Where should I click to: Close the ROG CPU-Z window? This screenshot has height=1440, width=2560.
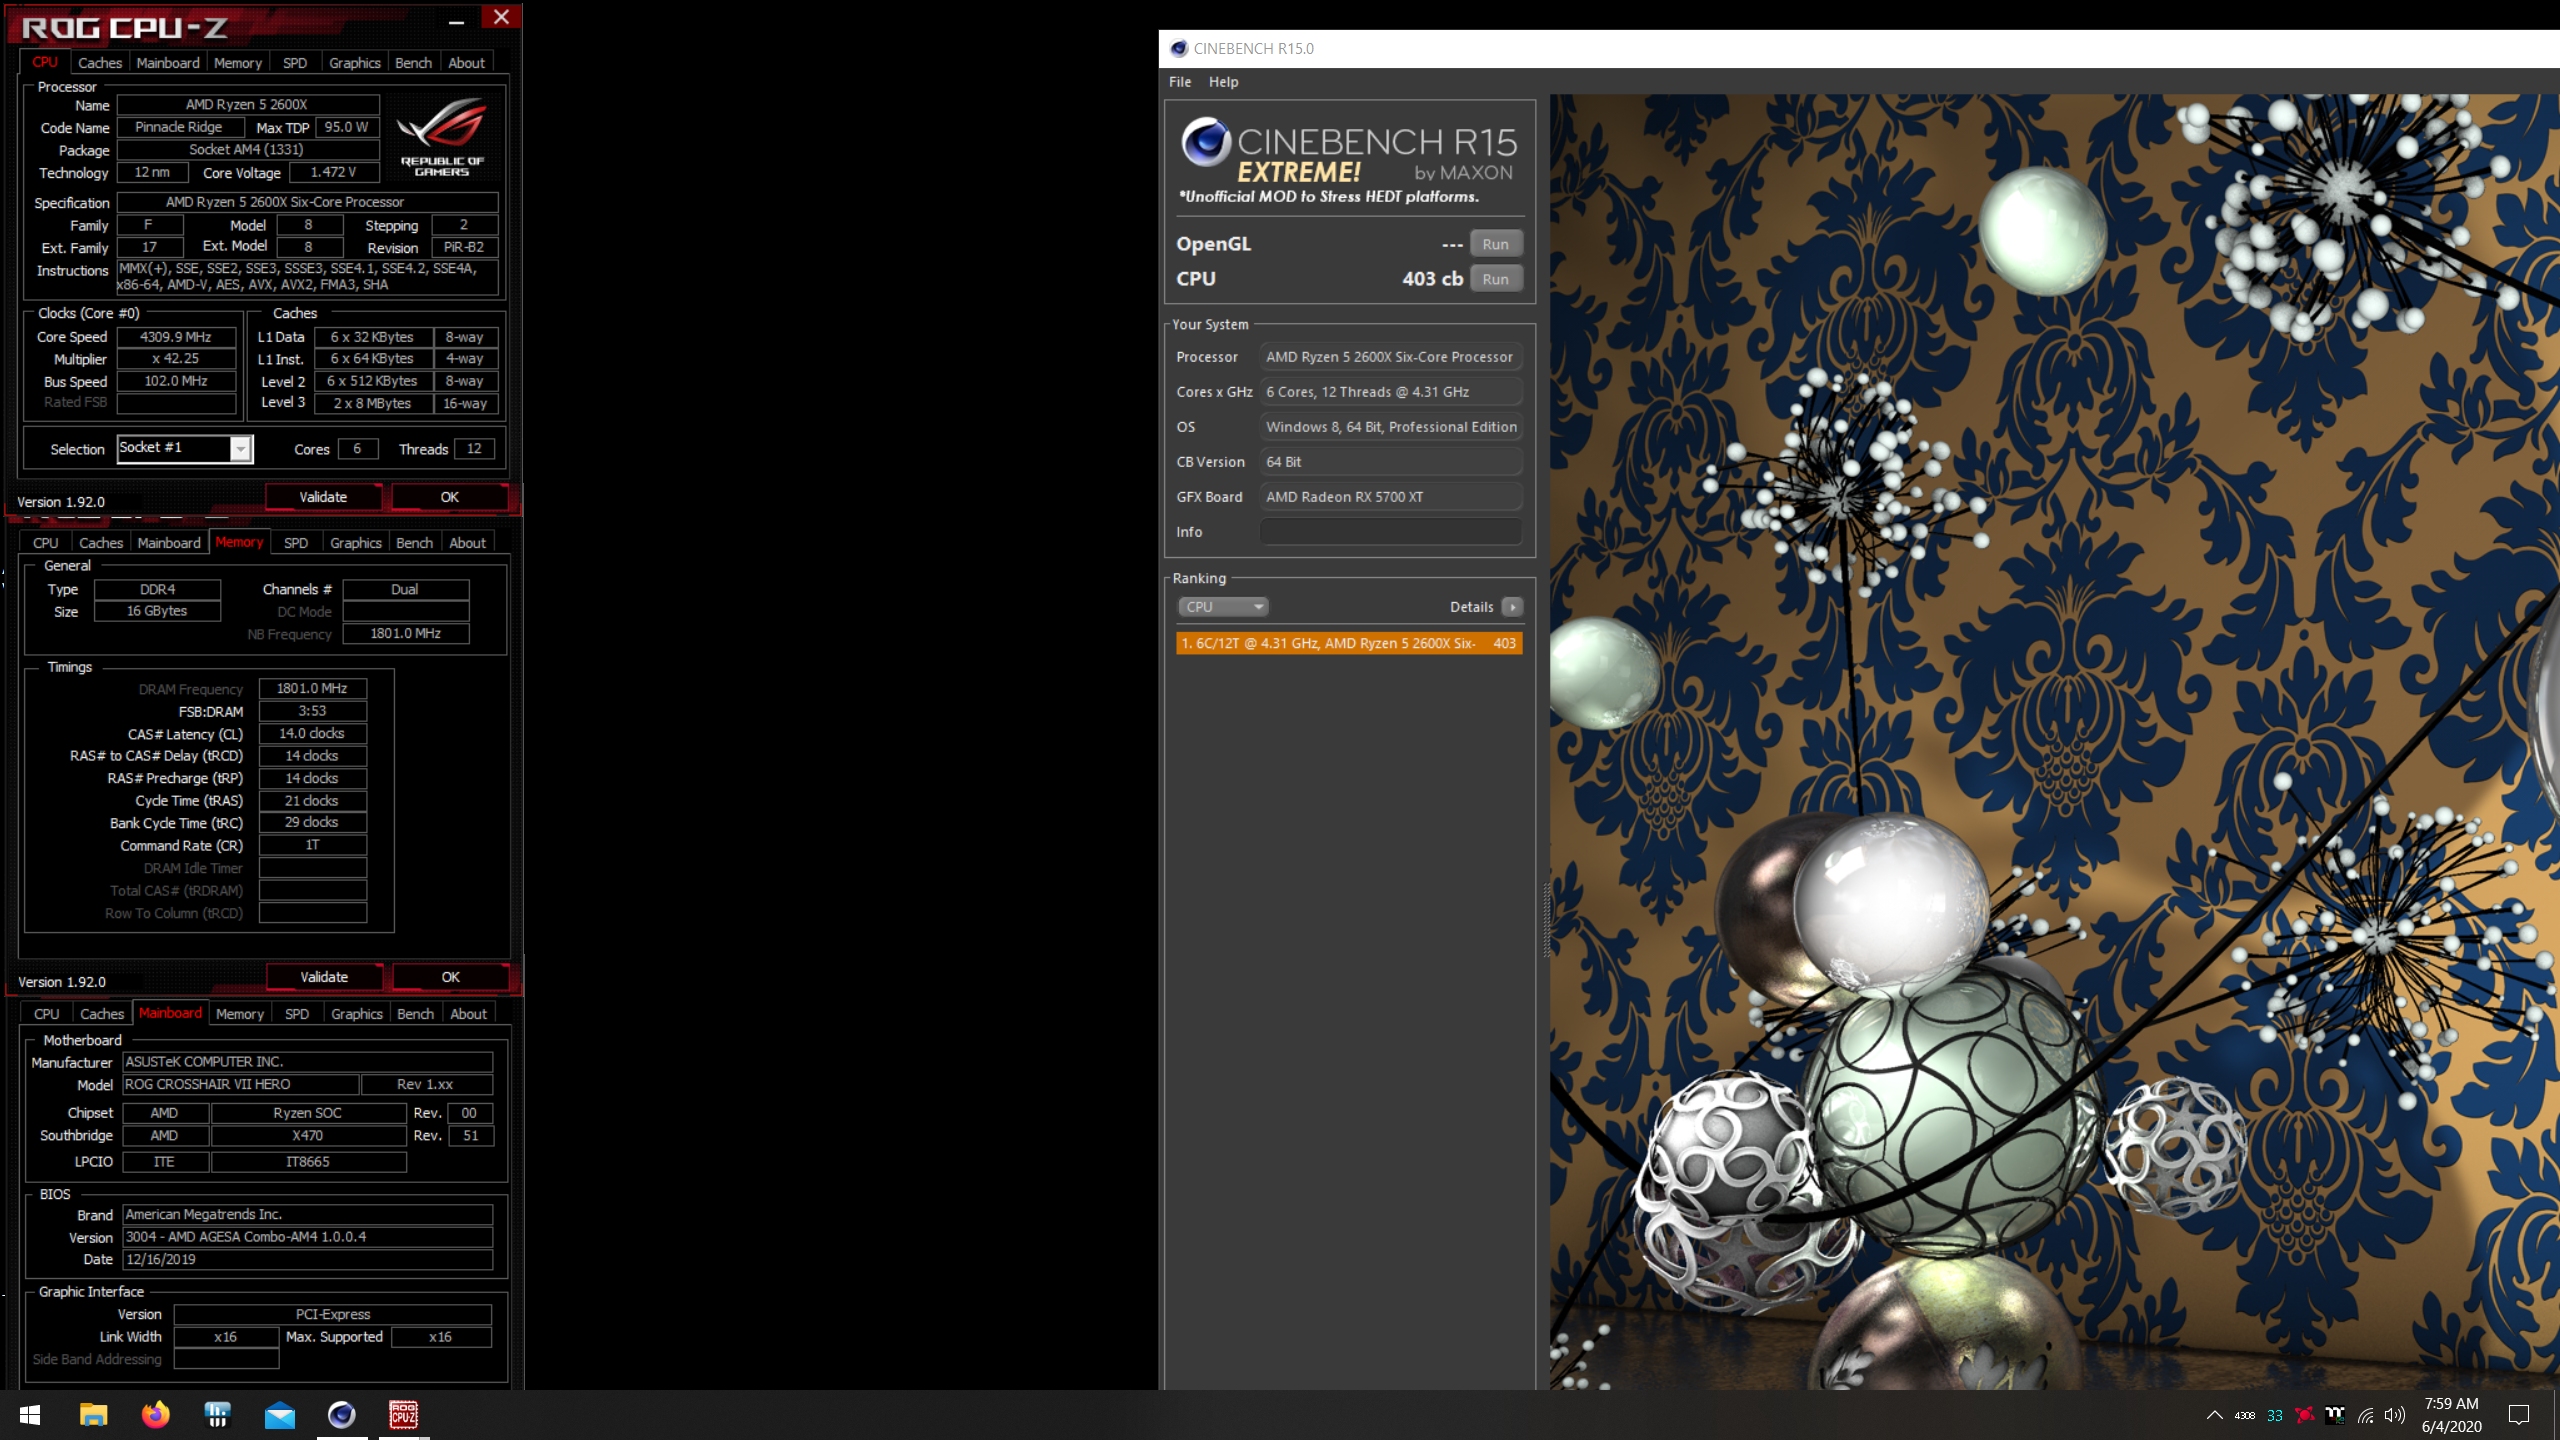(501, 17)
